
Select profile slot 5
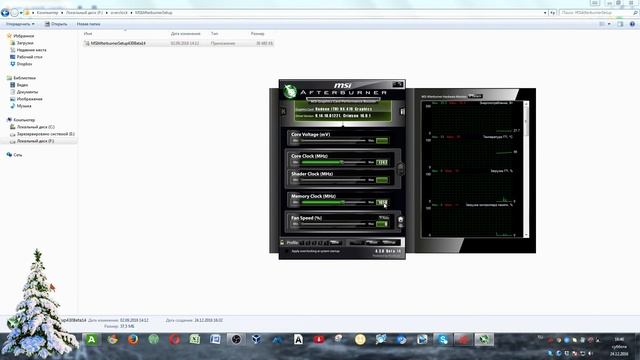[x=326, y=243]
